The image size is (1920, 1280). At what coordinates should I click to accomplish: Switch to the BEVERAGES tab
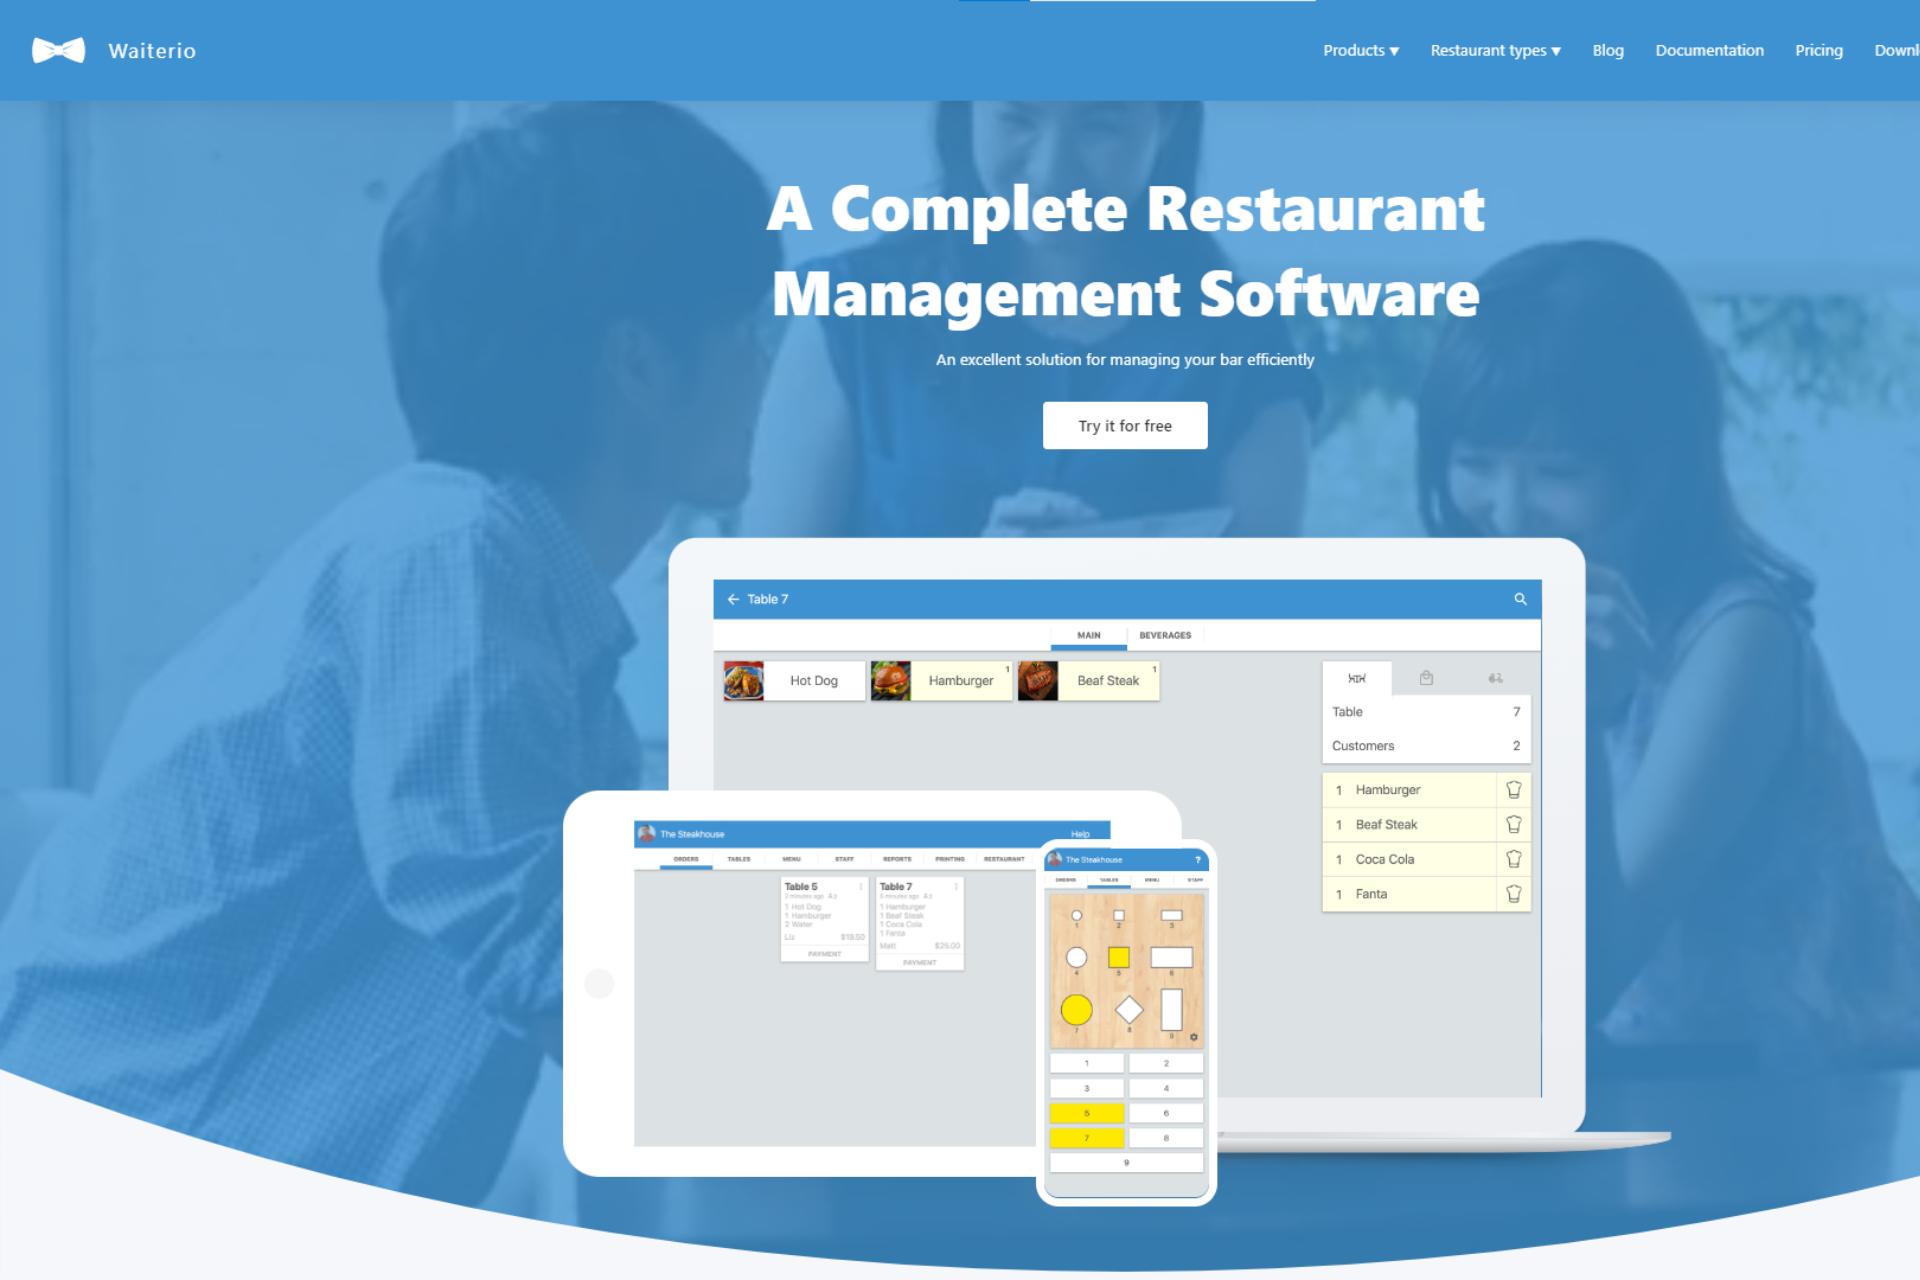point(1164,634)
